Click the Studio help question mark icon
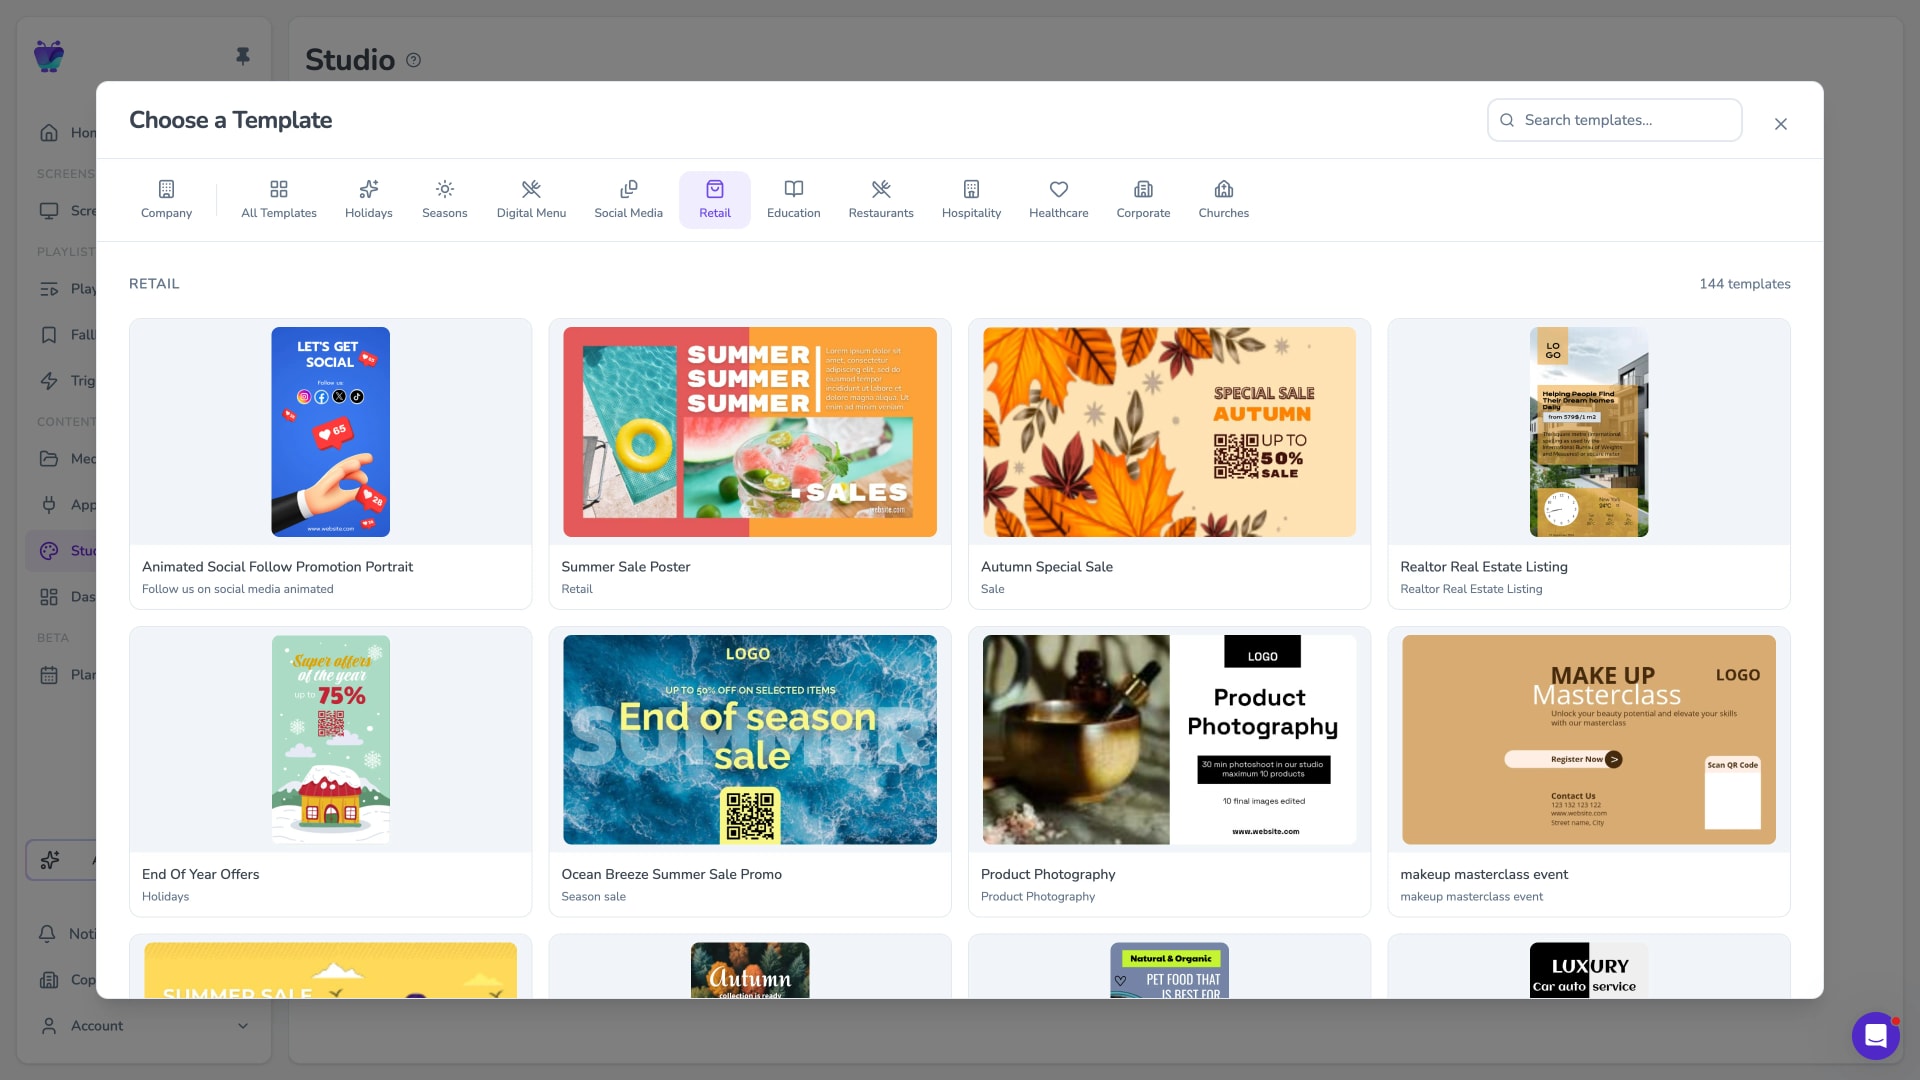 point(414,60)
